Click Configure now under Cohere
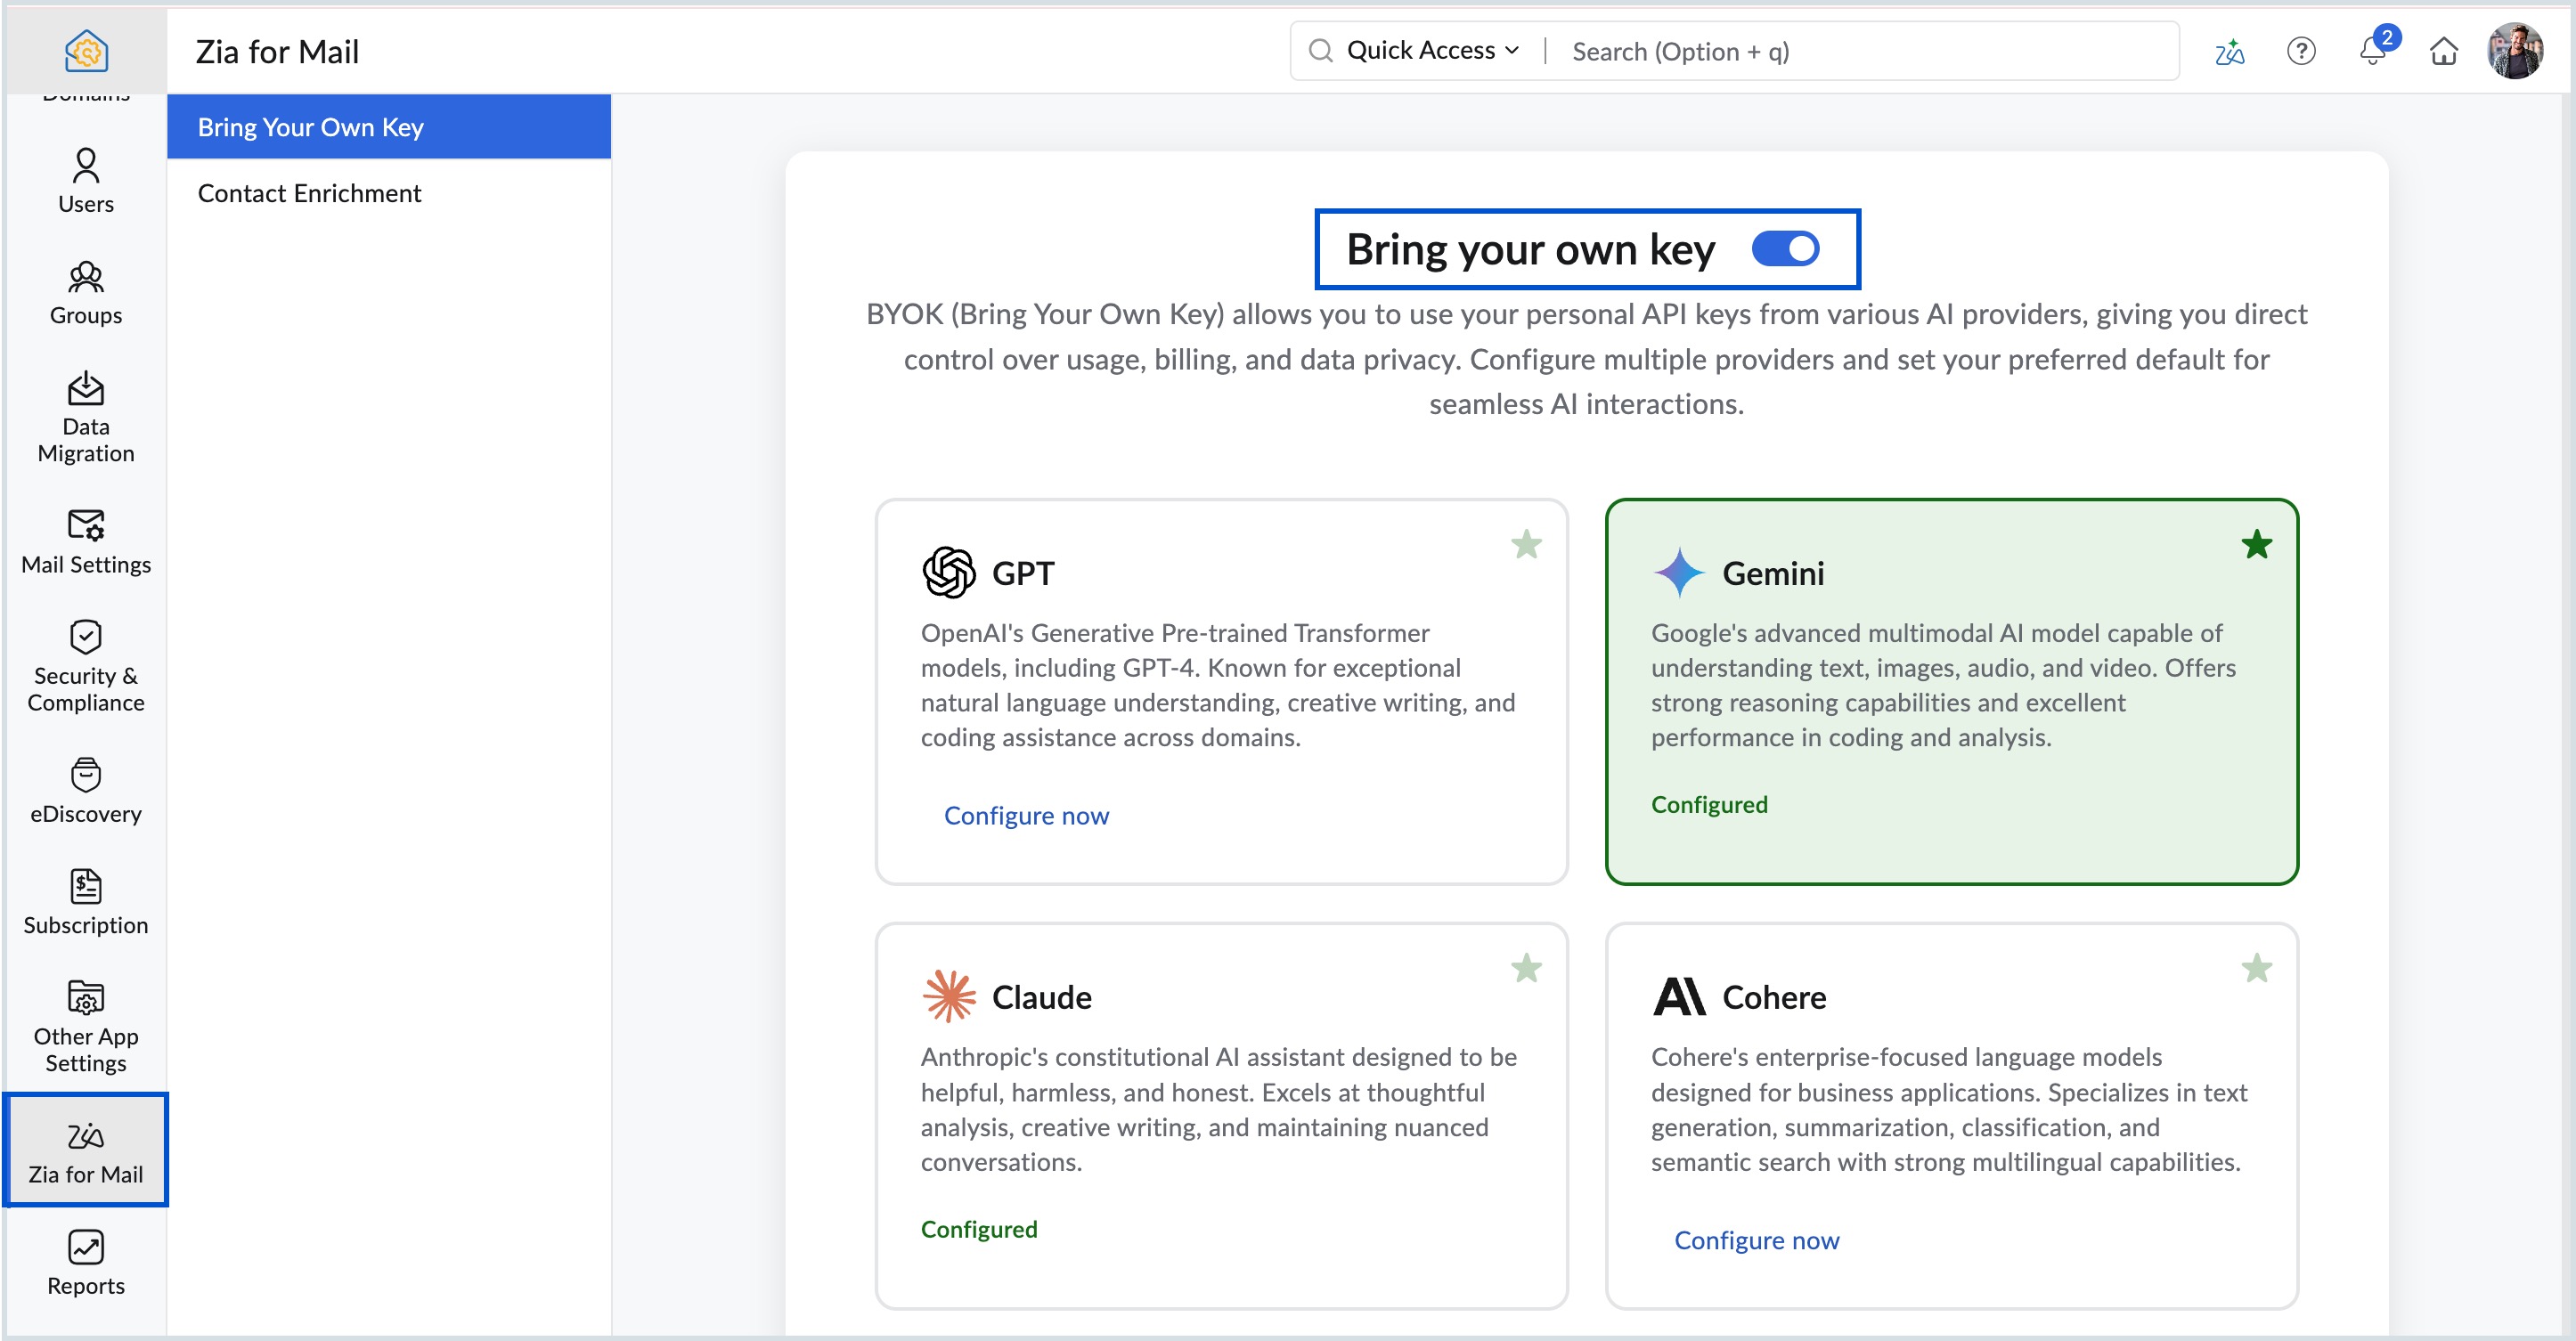The height and width of the screenshot is (1341, 2576). pos(1756,1240)
